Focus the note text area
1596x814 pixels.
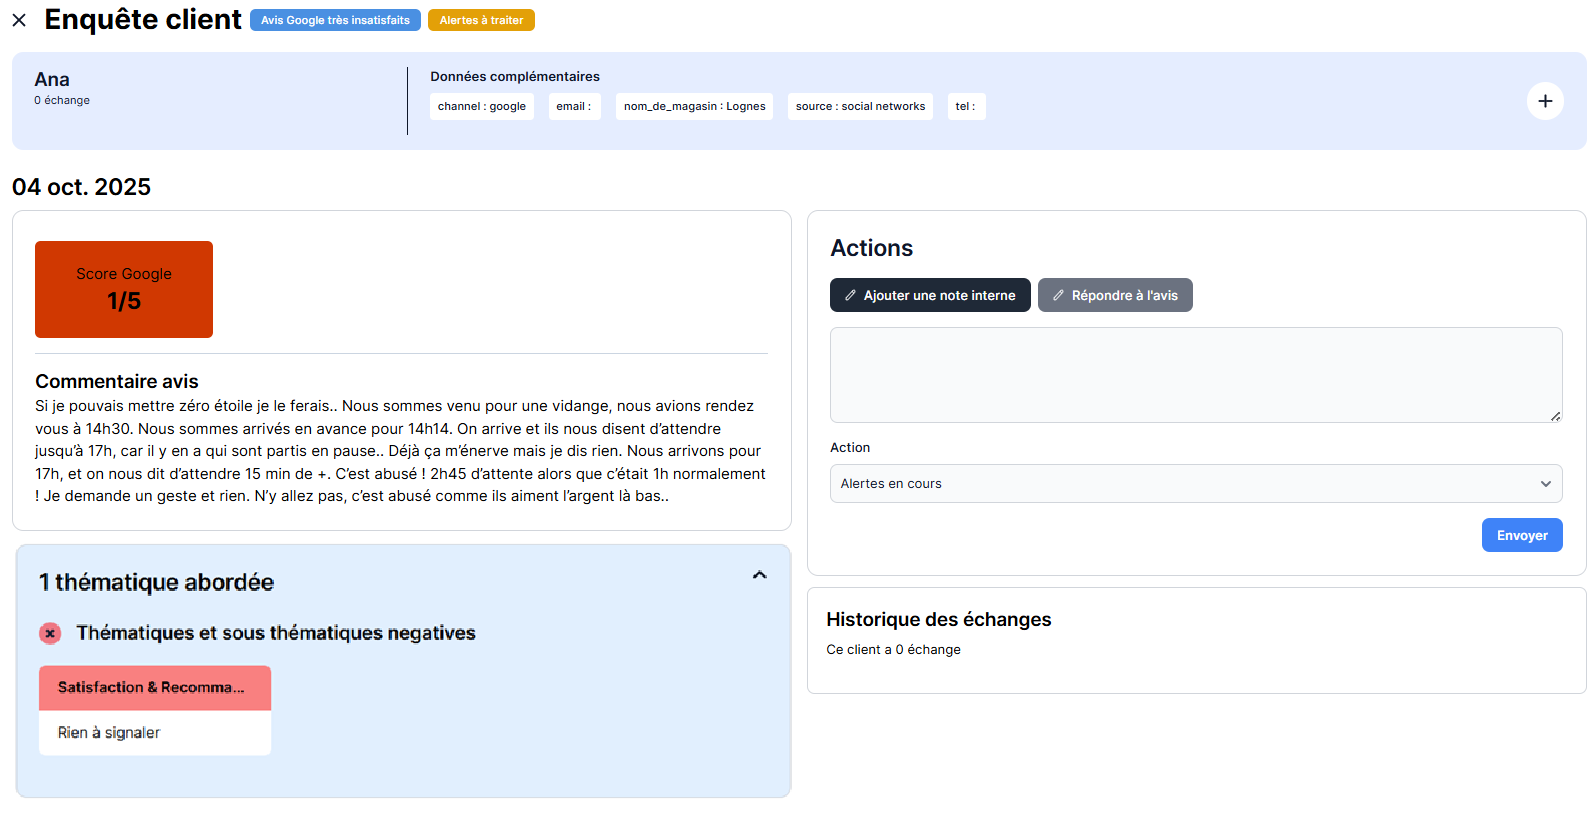tap(1195, 375)
